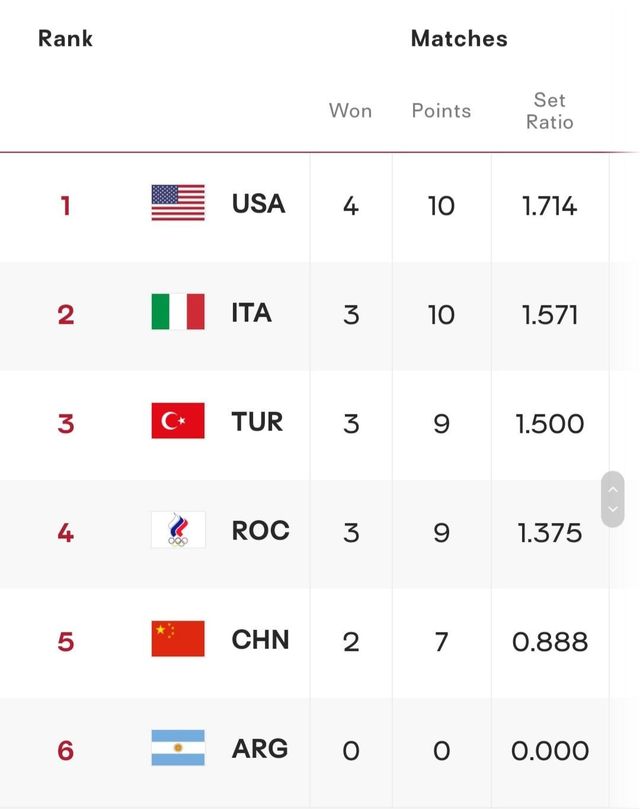Click the Italy flag icon
The image size is (640, 809).
(x=178, y=312)
